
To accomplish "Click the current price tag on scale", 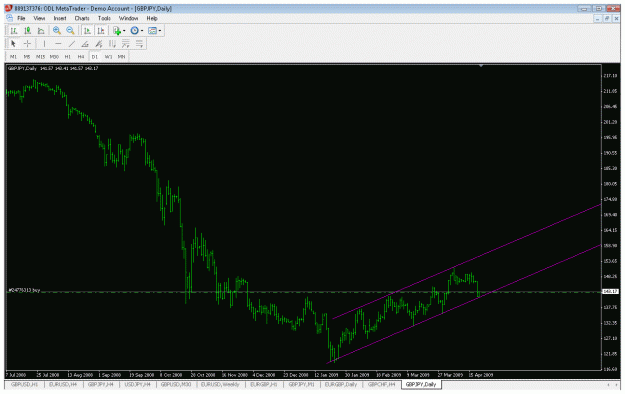I will click(x=610, y=292).
